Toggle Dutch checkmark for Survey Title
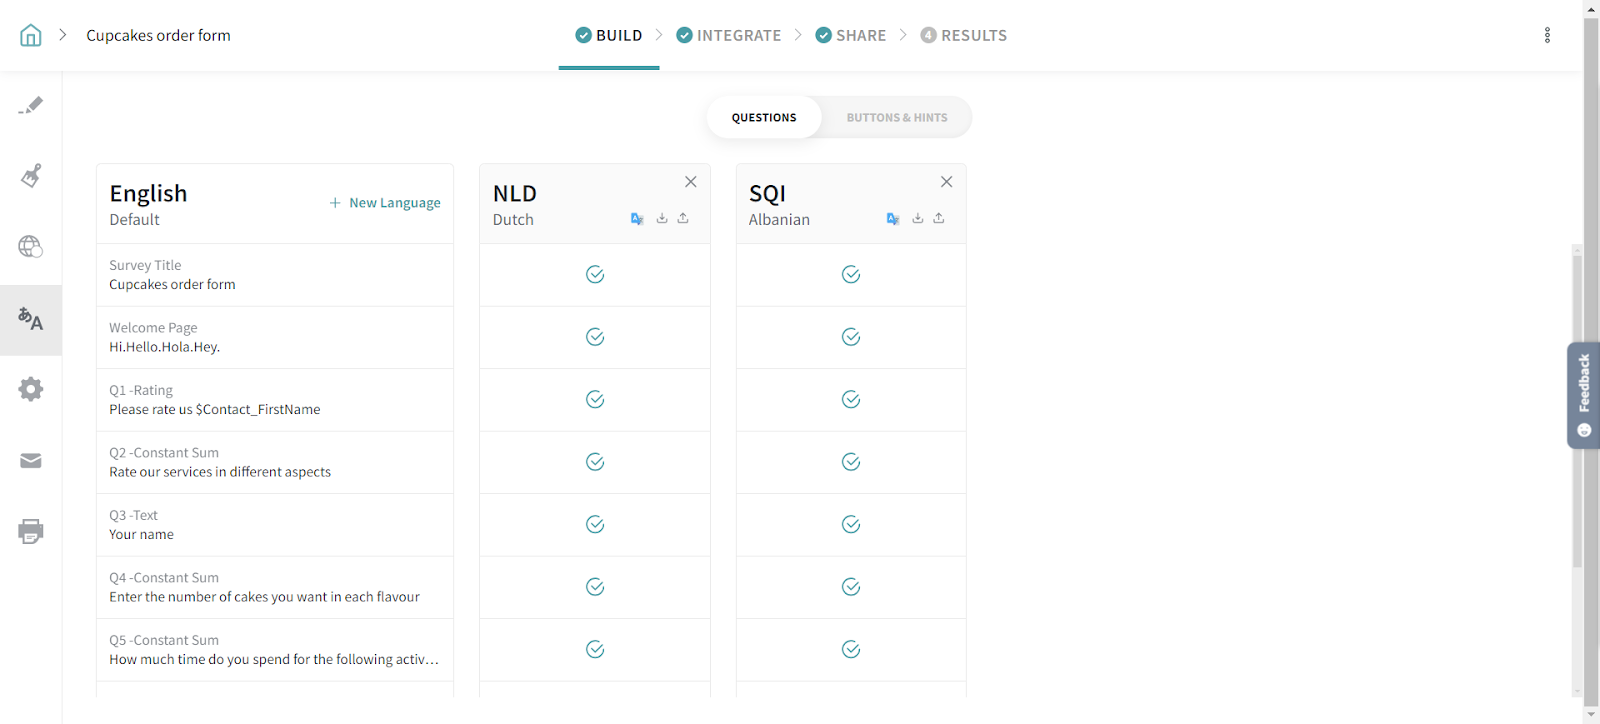This screenshot has width=1600, height=724. (595, 275)
